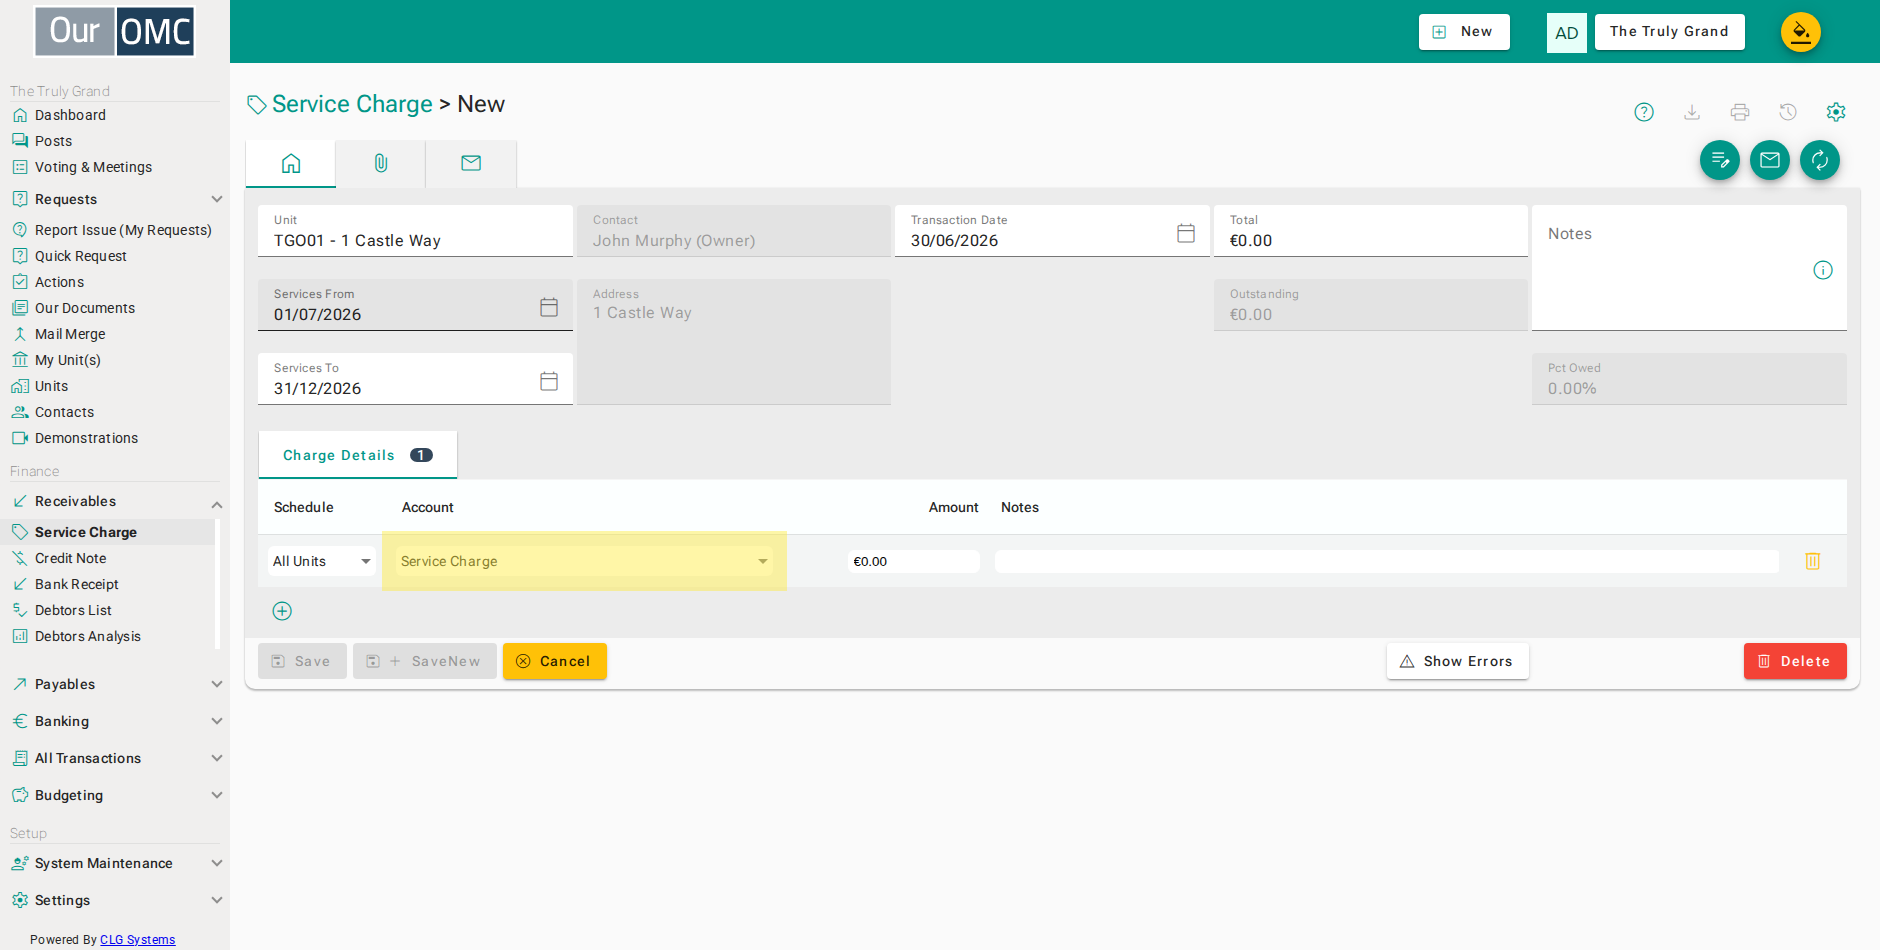Open Transaction Date calendar picker
The width and height of the screenshot is (1880, 950).
(1186, 233)
